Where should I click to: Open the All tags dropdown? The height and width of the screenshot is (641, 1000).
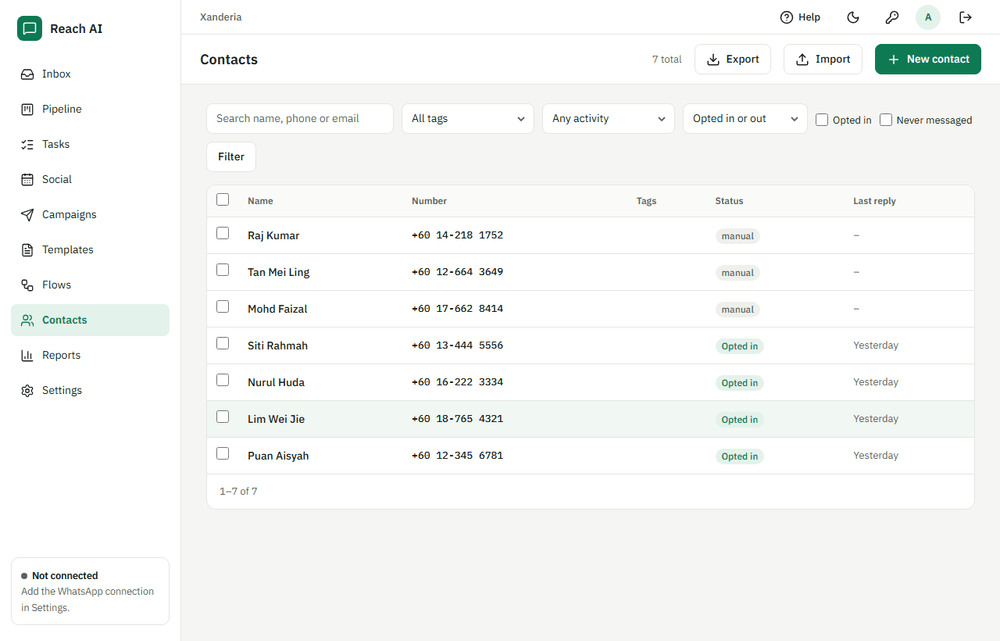tap(467, 119)
